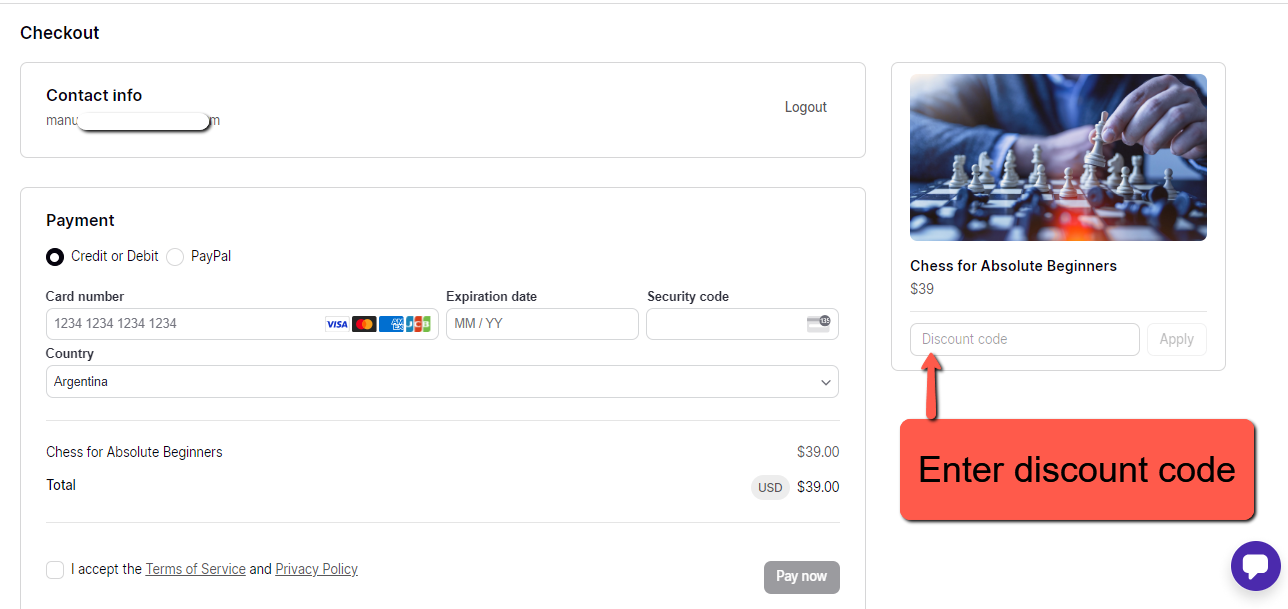The height and width of the screenshot is (609, 1288).
Task: Open the Privacy Policy link
Action: click(316, 569)
